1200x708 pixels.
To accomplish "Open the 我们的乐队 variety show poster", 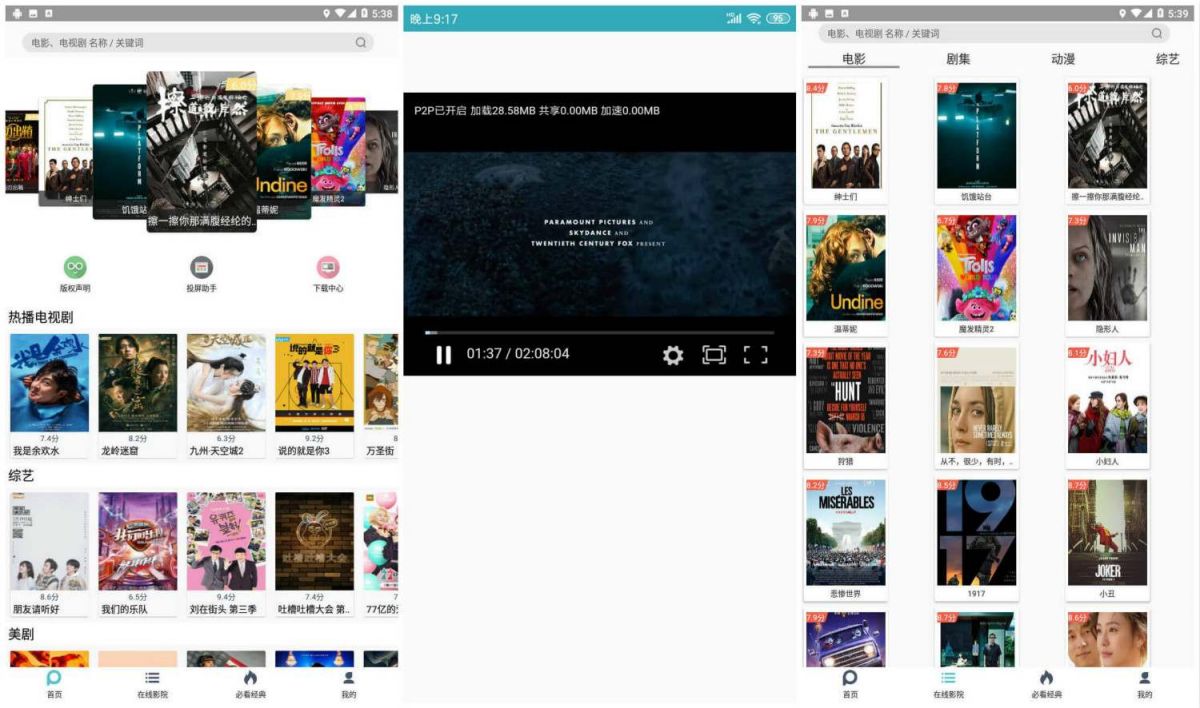I will point(138,541).
